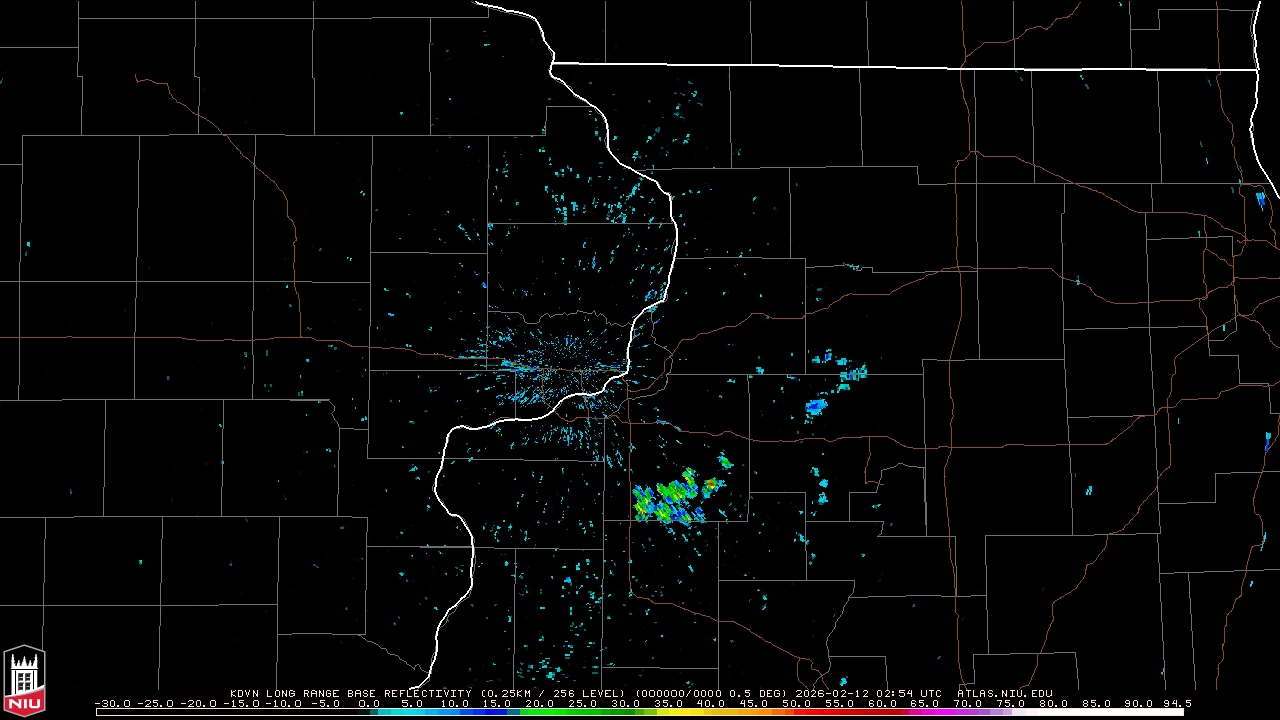Select the '(0.25KM / 256 LEVEL)' resolution text
This screenshot has width=1280, height=720.
click(x=552, y=693)
